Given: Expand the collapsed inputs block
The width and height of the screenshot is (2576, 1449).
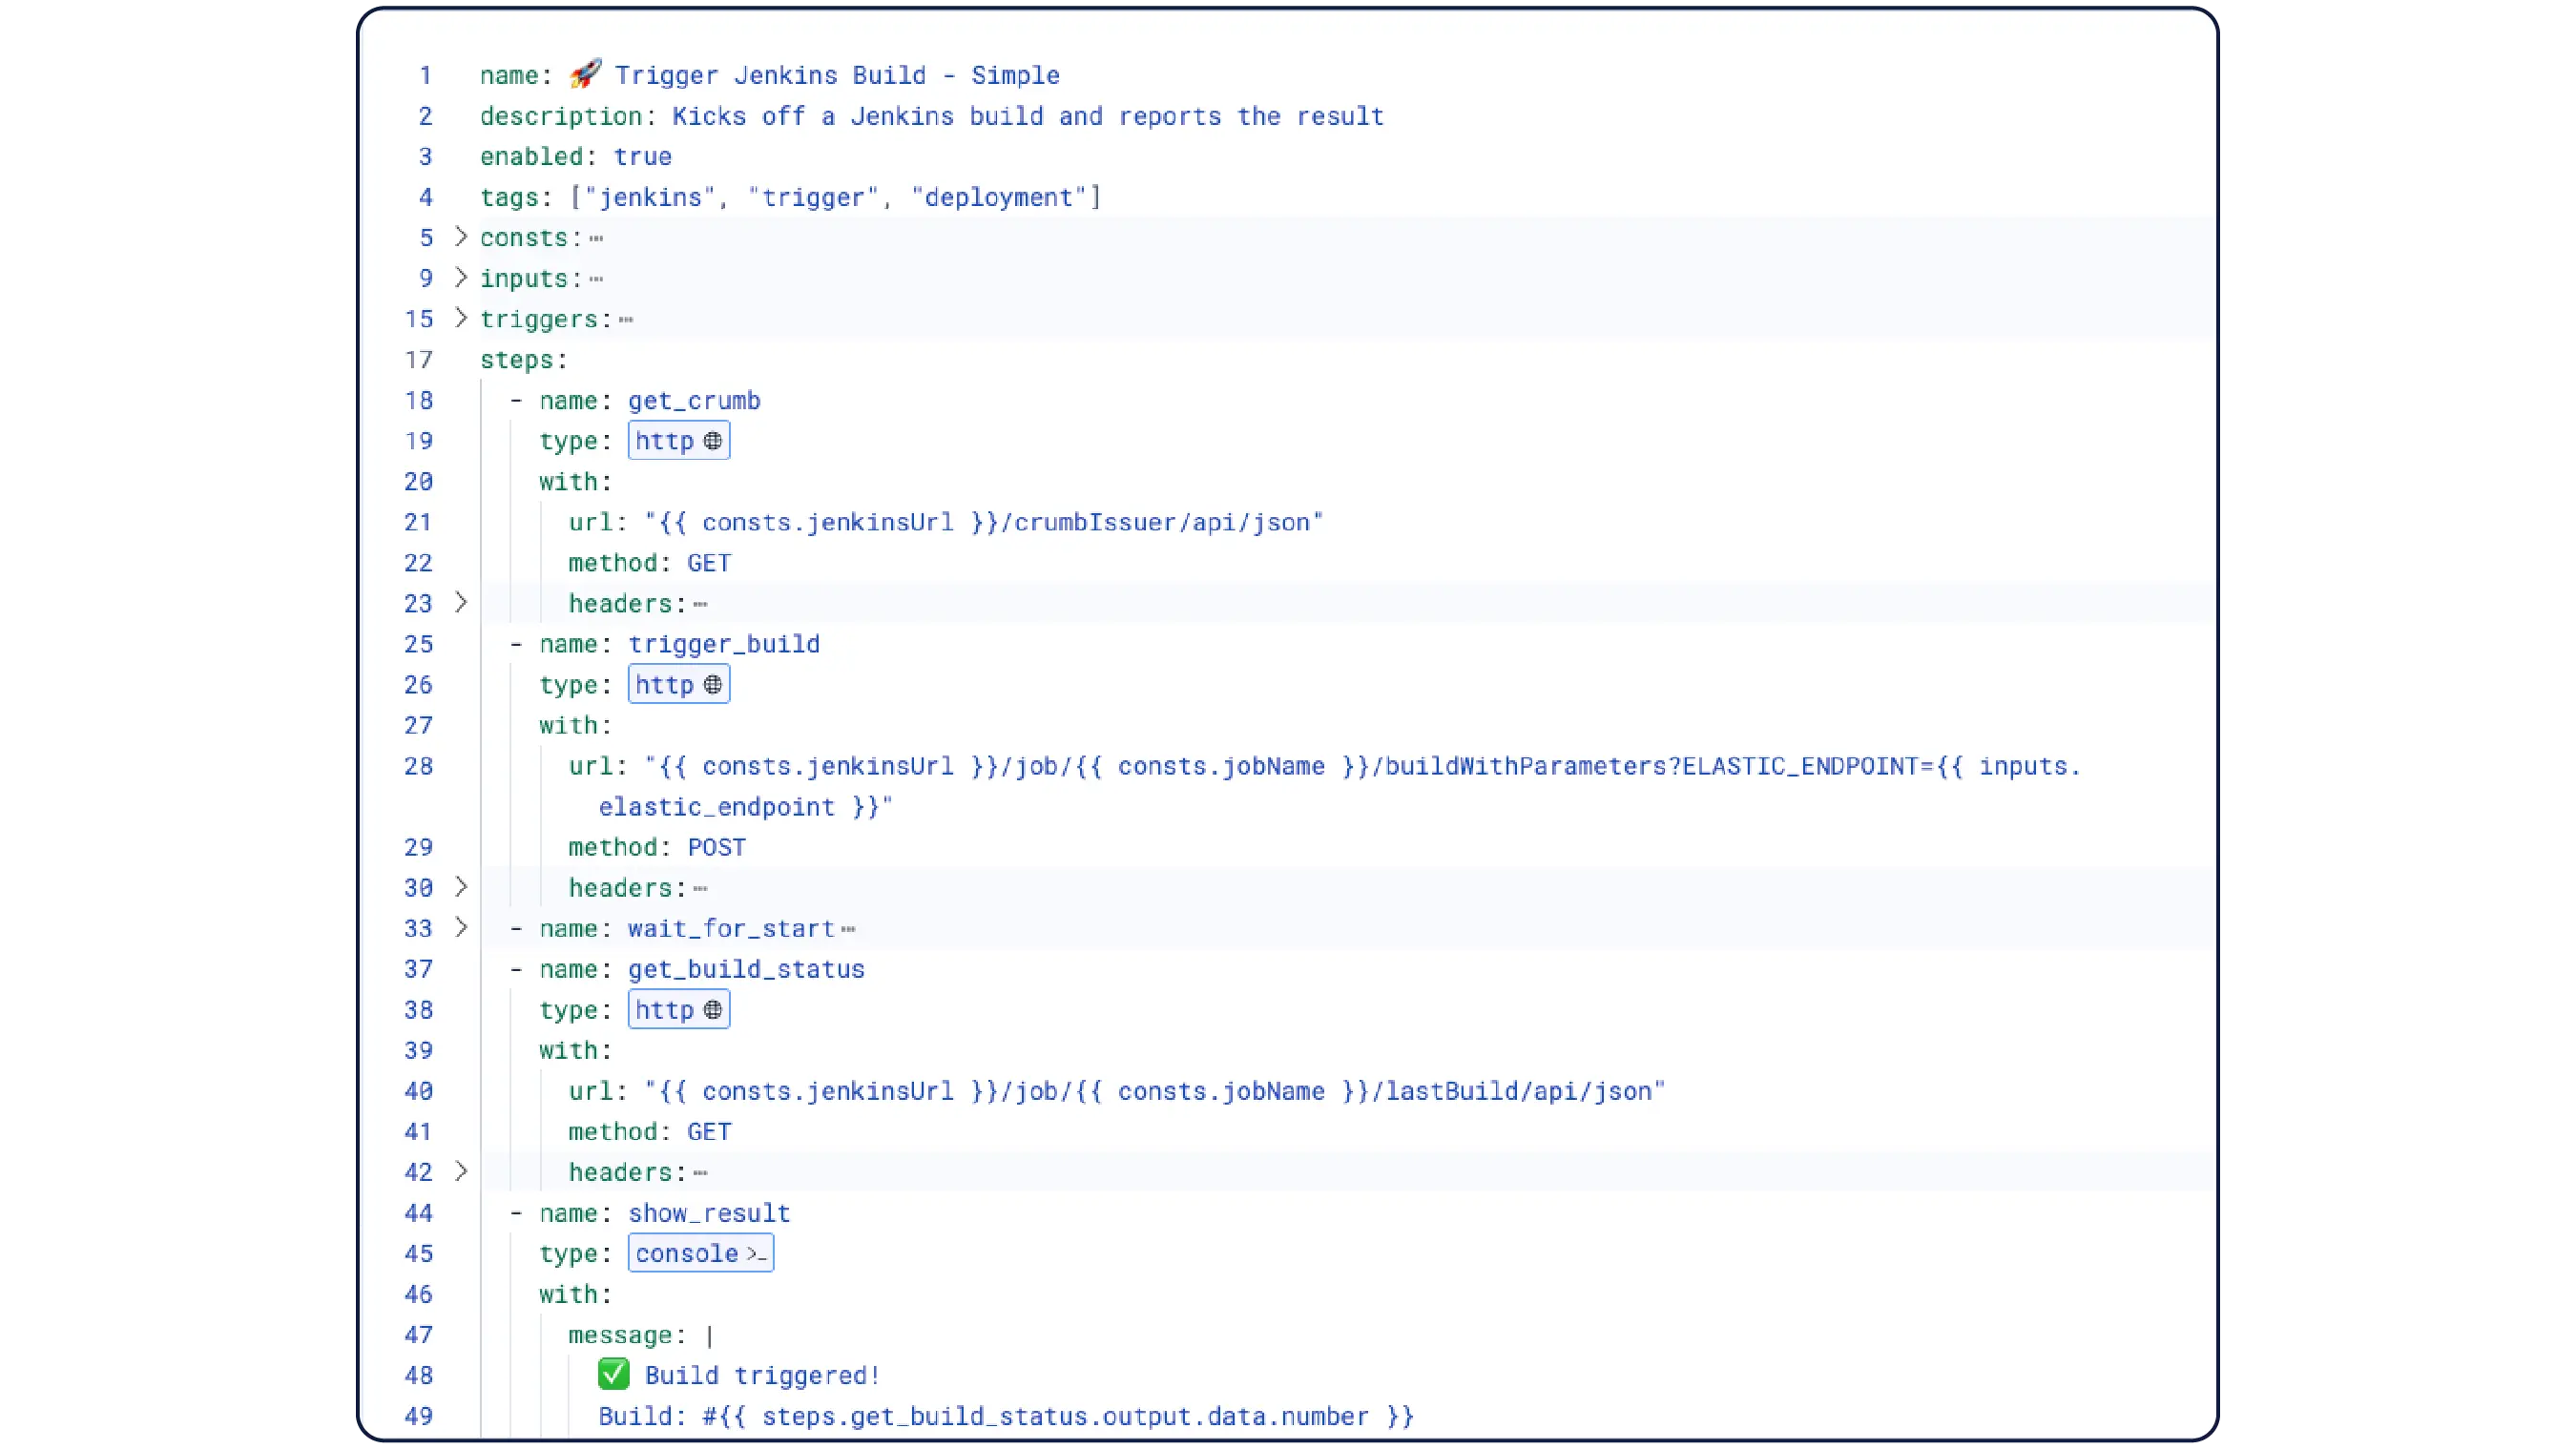Looking at the screenshot, I should (460, 278).
